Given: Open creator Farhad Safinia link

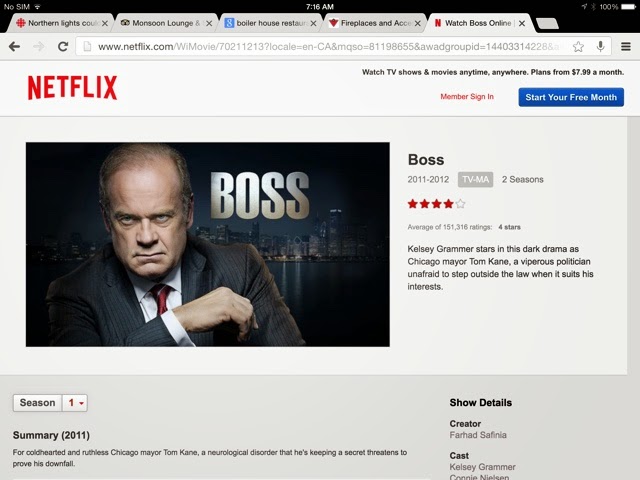Looking at the screenshot, I should pyautogui.click(x=478, y=435).
